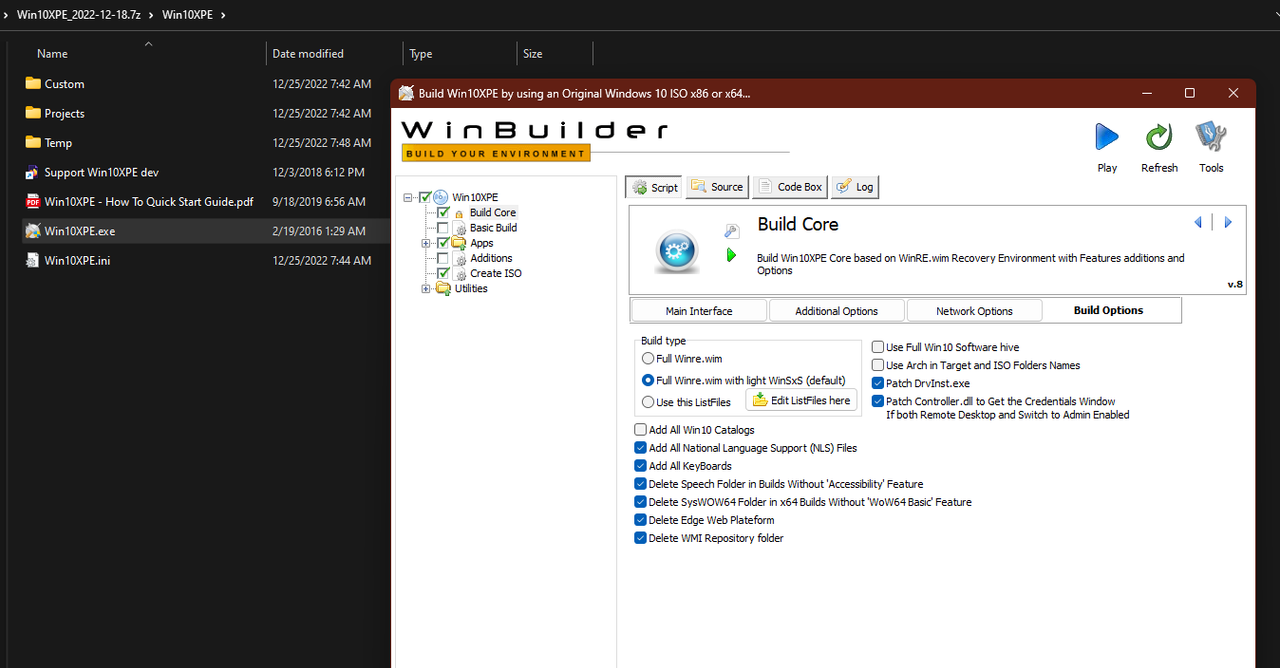Check the Basic Build tree checkbox
This screenshot has height=668, width=1280.
443,228
